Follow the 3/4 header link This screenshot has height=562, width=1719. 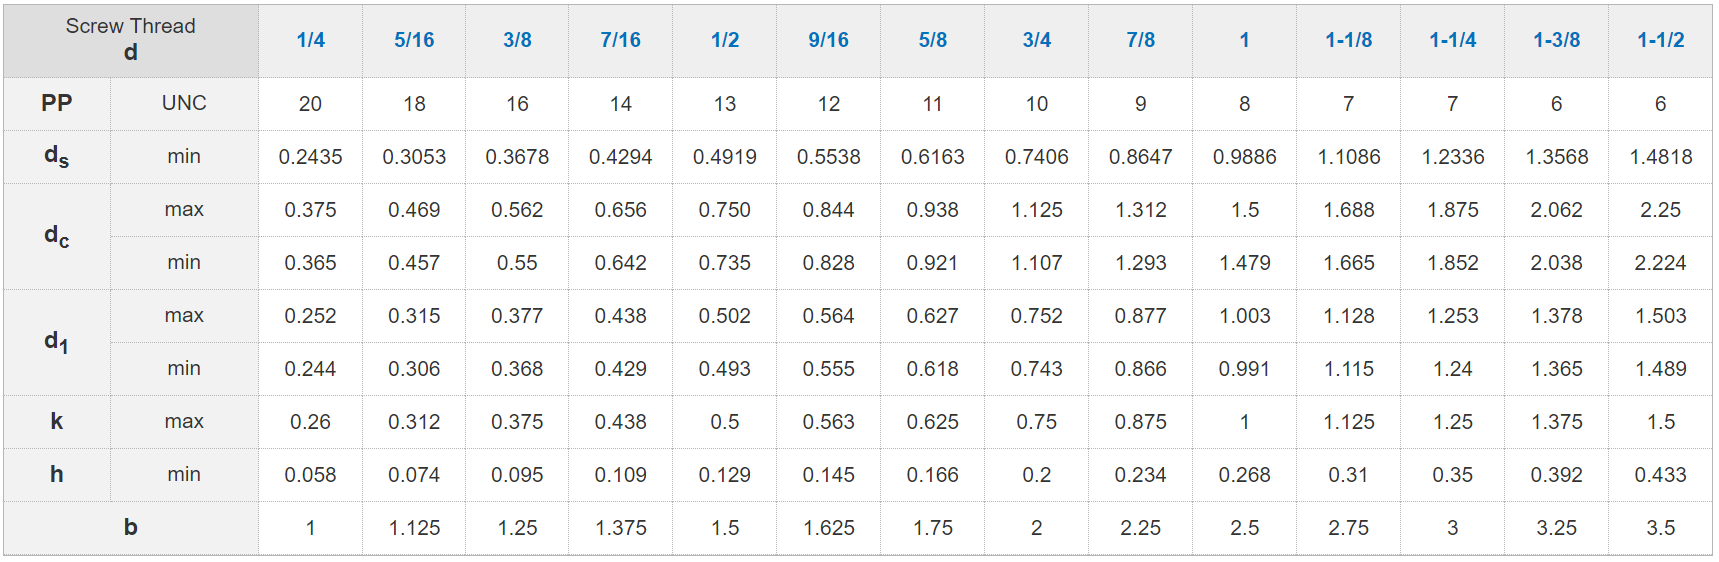[1036, 40]
